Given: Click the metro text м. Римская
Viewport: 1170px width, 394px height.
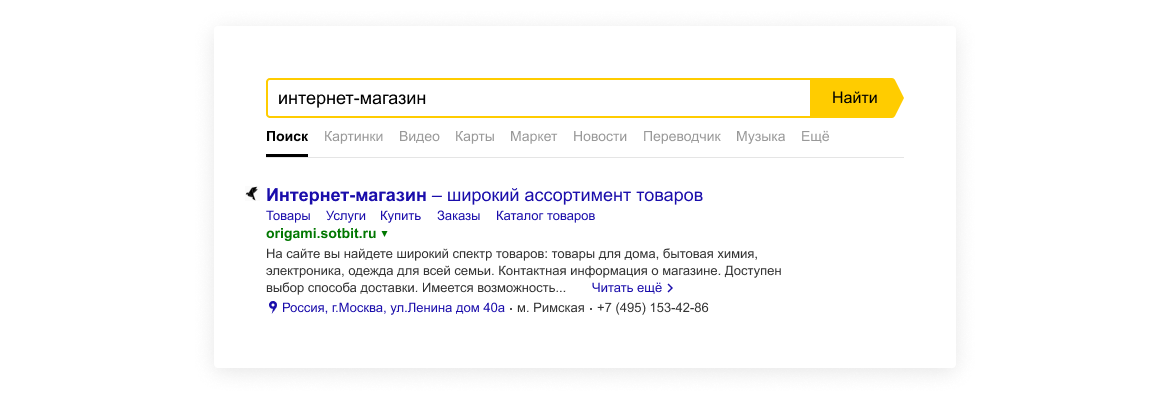Looking at the screenshot, I should pos(550,307).
